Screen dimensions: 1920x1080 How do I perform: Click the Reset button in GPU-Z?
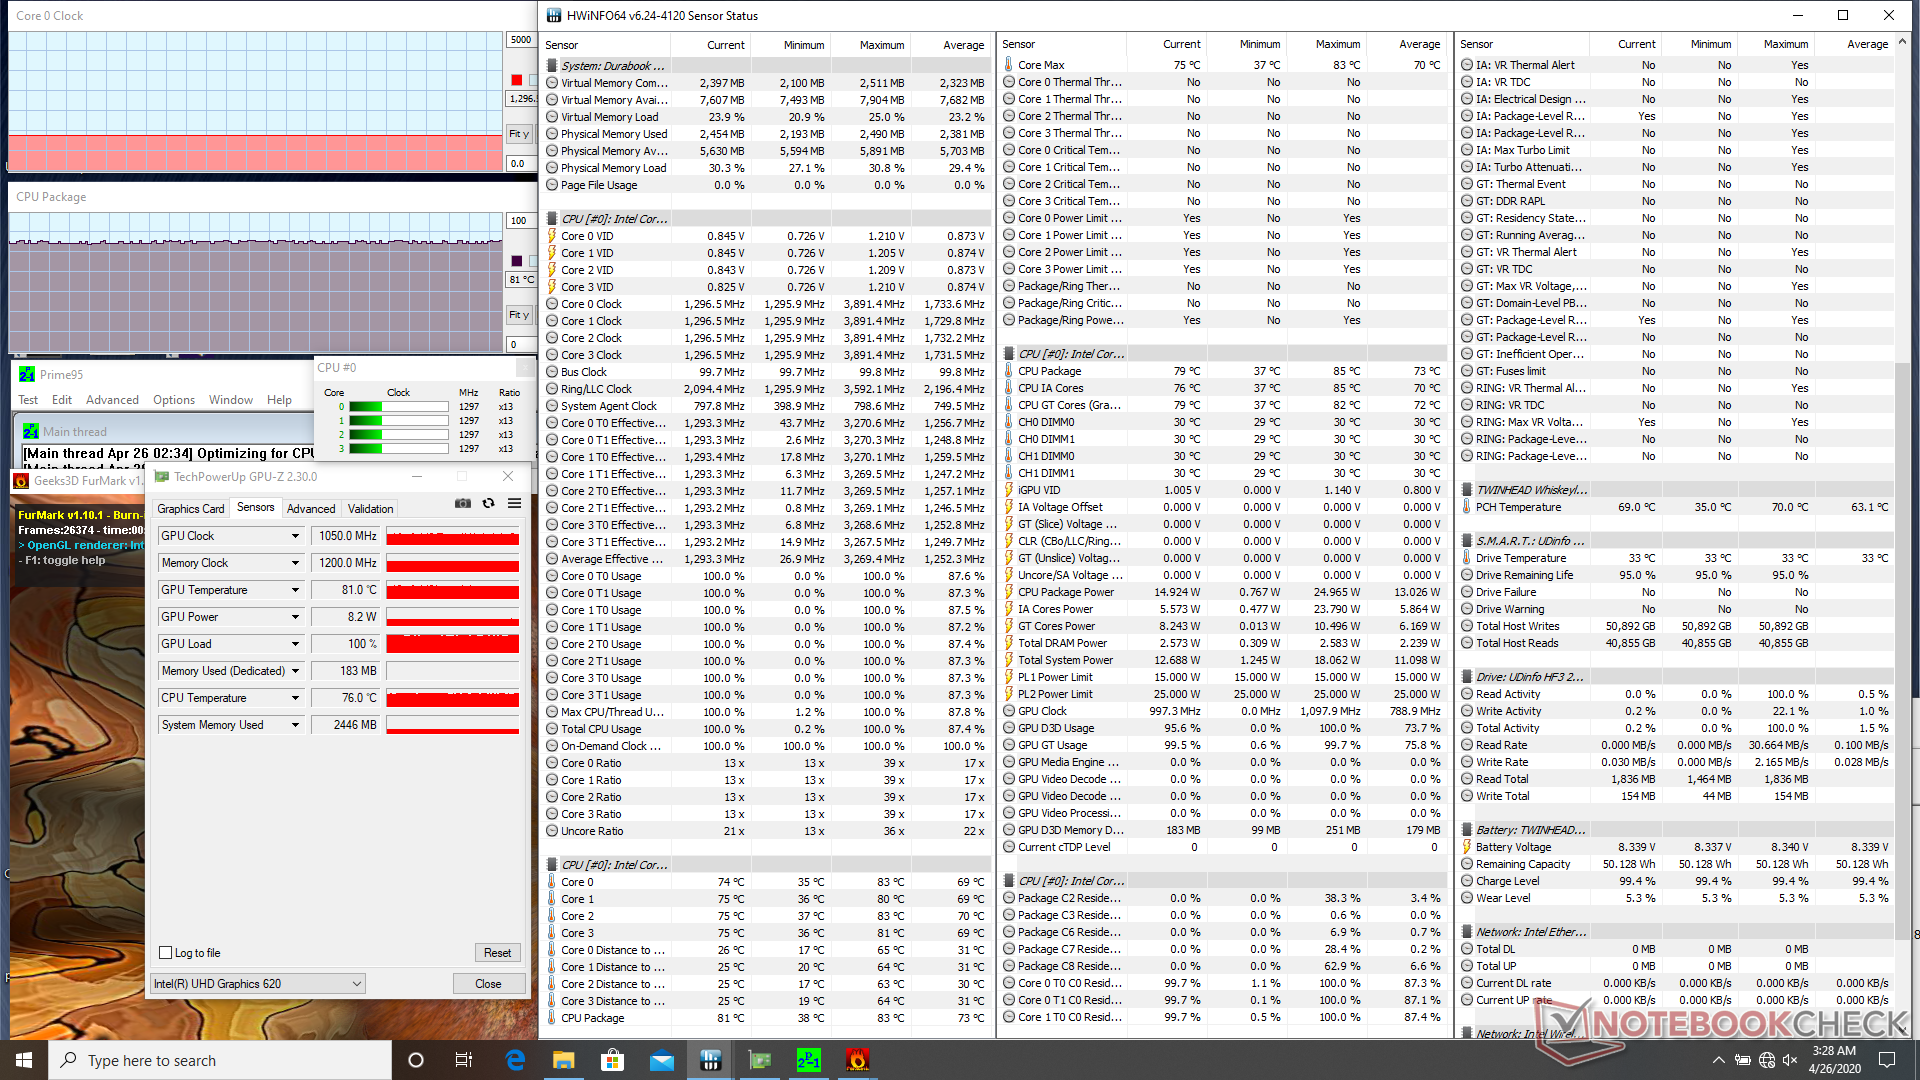click(497, 953)
